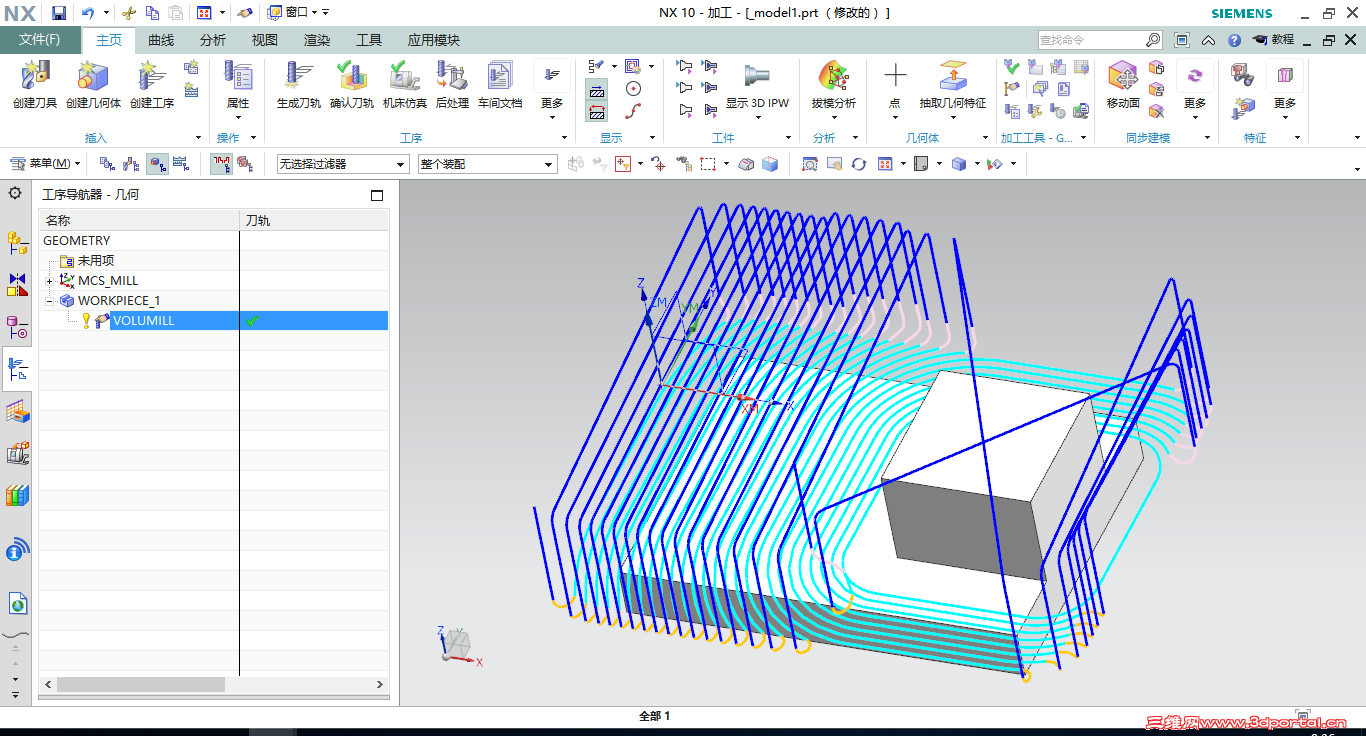Select the Unused Items (未用项) node
The image size is (1366, 736).
coord(96,261)
